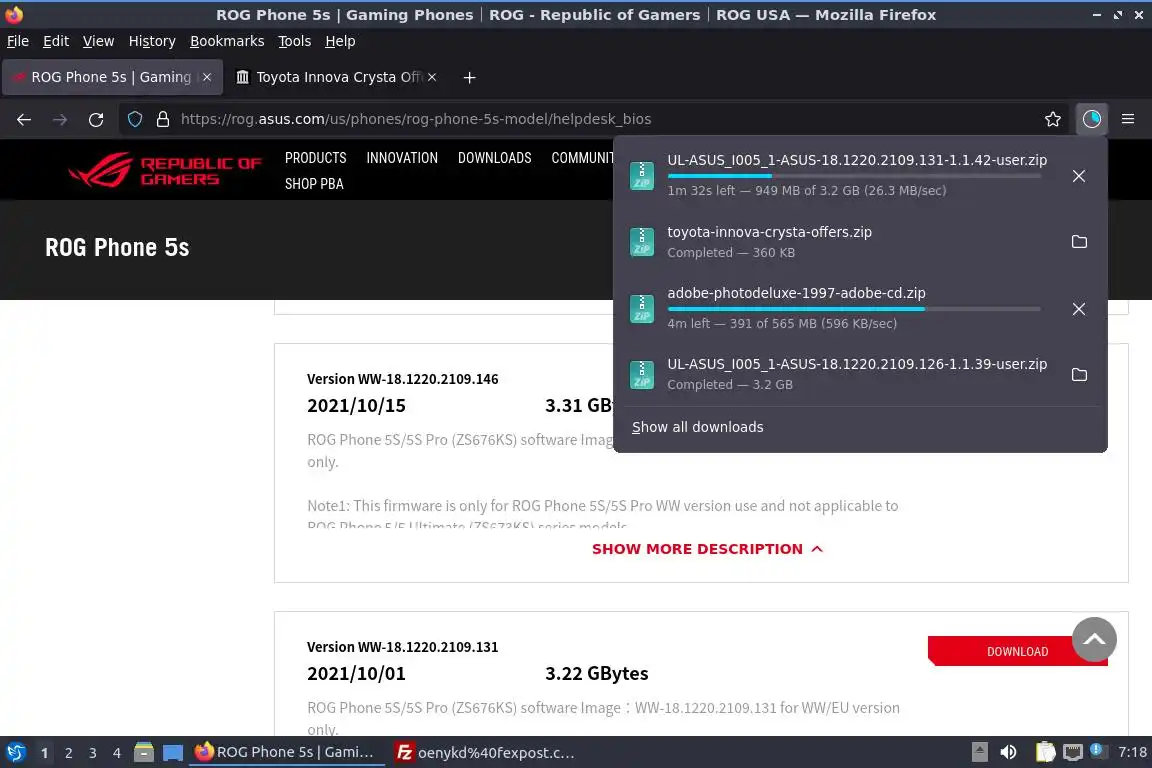Click the ROG Phone 5s page heading
The width and height of the screenshot is (1152, 768).
click(x=118, y=248)
